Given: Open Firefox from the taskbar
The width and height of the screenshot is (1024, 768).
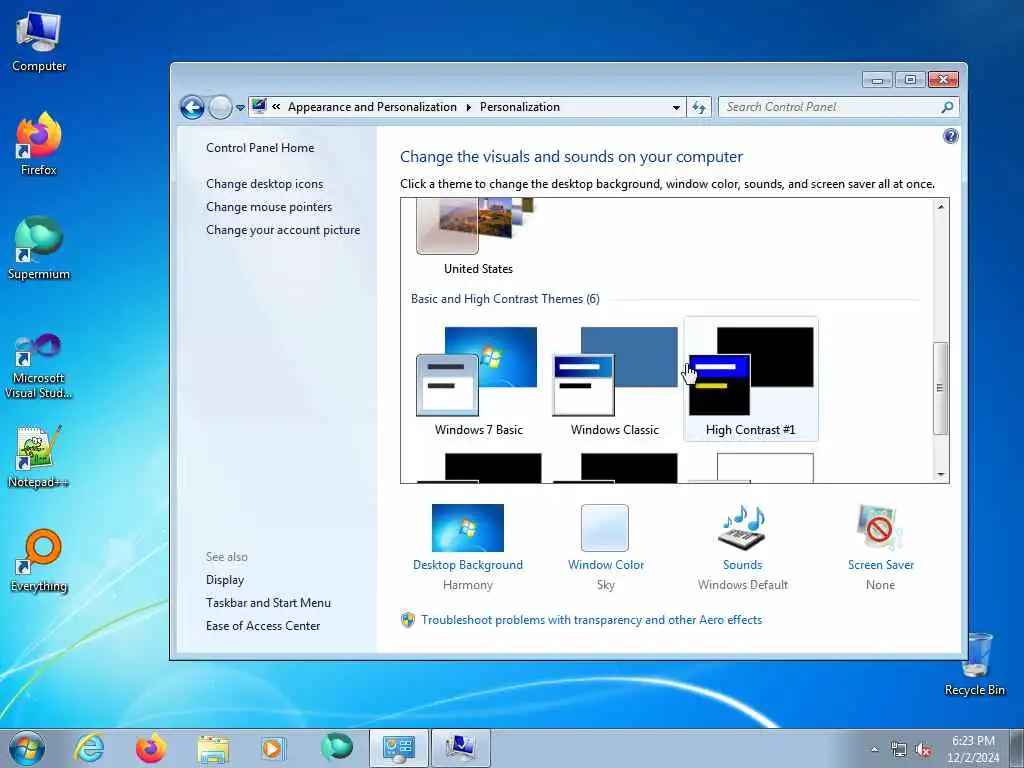Looking at the screenshot, I should (x=151, y=748).
